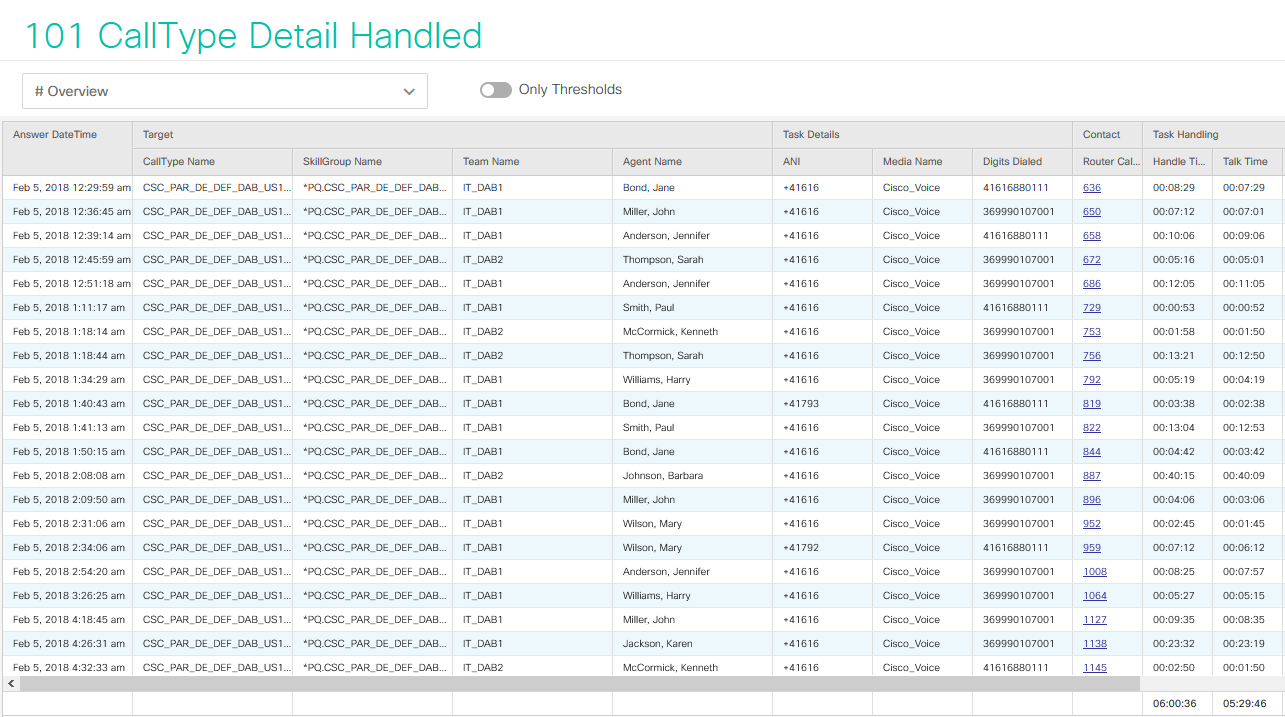1285x717 pixels.
Task: Click the Media Name column header
Action: tap(922, 162)
